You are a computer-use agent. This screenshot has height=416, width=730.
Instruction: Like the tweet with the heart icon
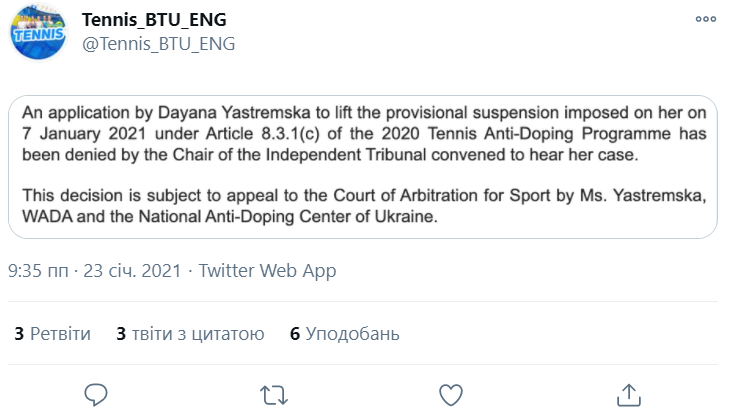[x=451, y=395]
